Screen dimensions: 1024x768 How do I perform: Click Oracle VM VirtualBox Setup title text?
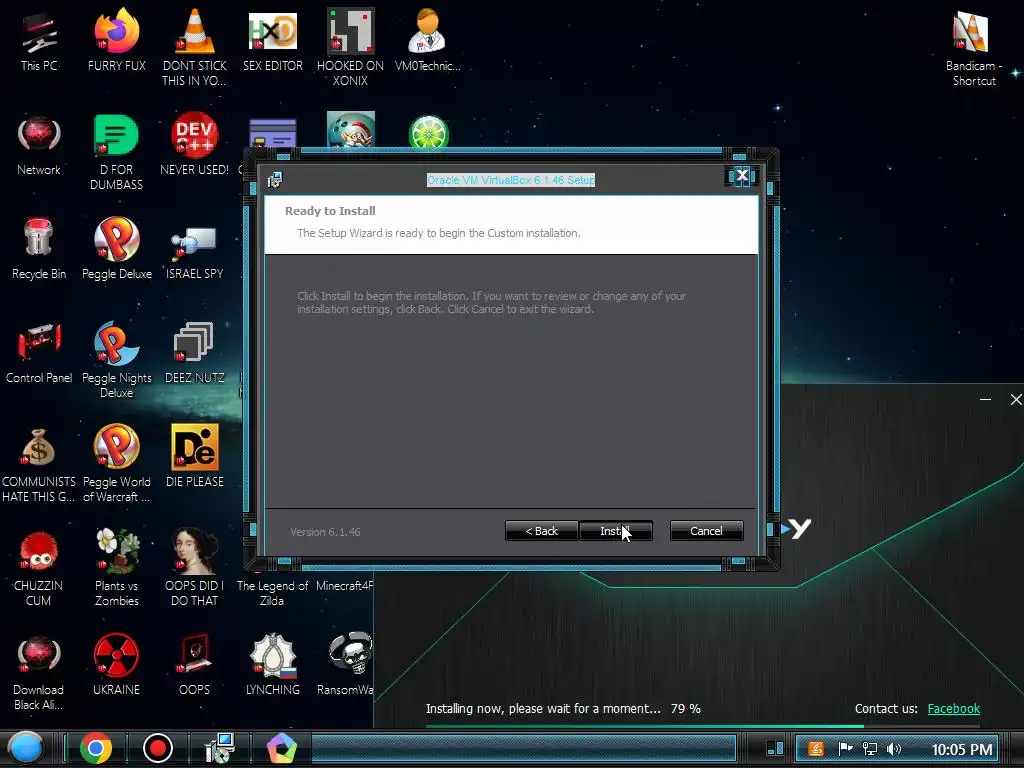pyautogui.click(x=511, y=180)
